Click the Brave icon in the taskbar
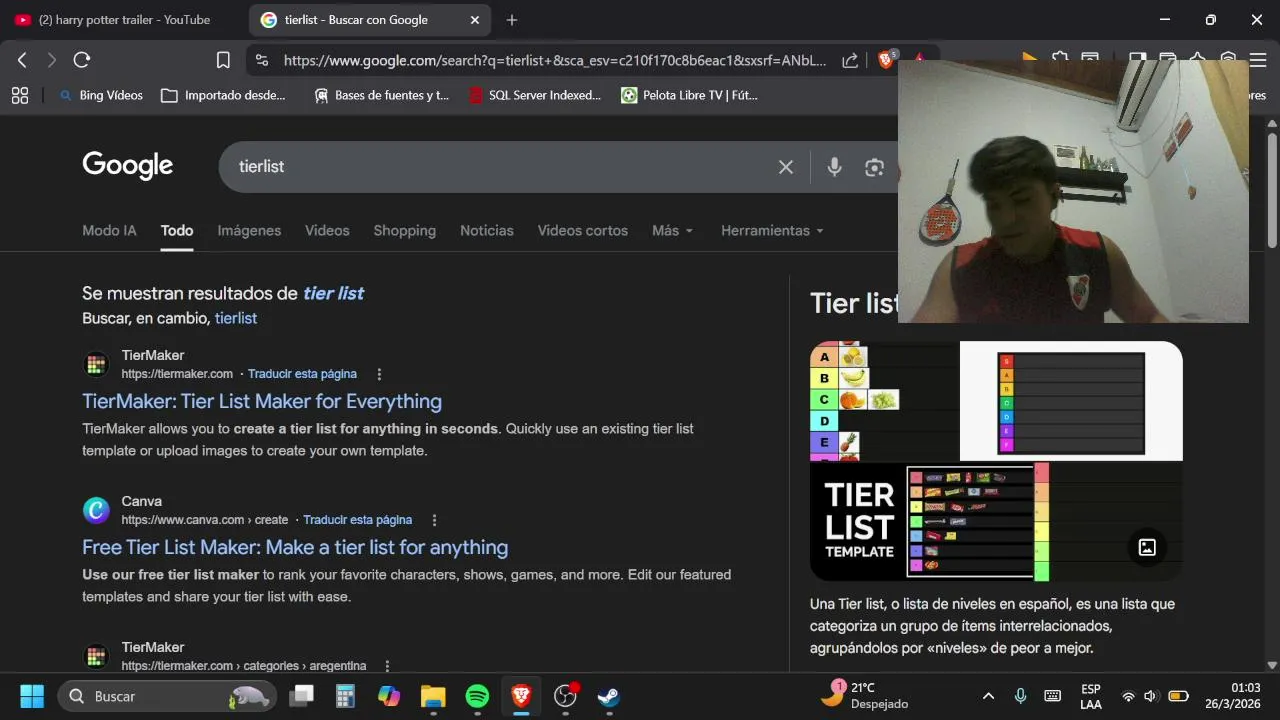 [x=521, y=696]
